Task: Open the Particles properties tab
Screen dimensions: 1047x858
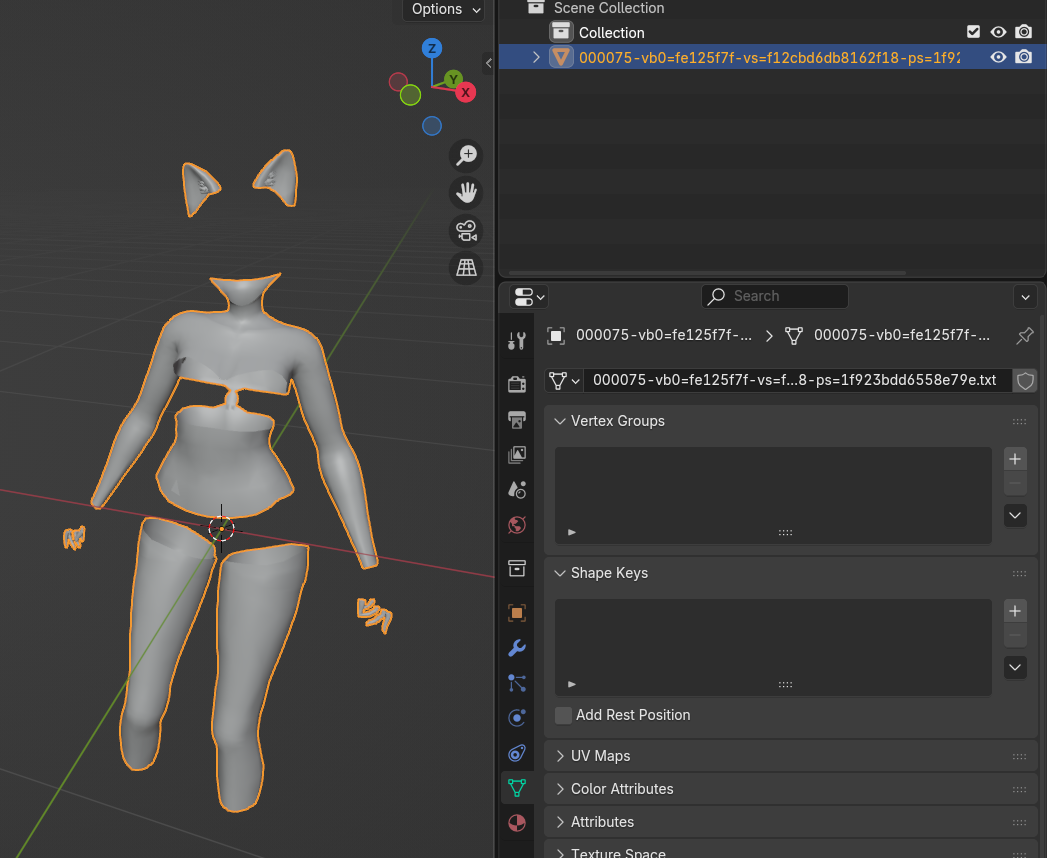Action: pos(517,683)
